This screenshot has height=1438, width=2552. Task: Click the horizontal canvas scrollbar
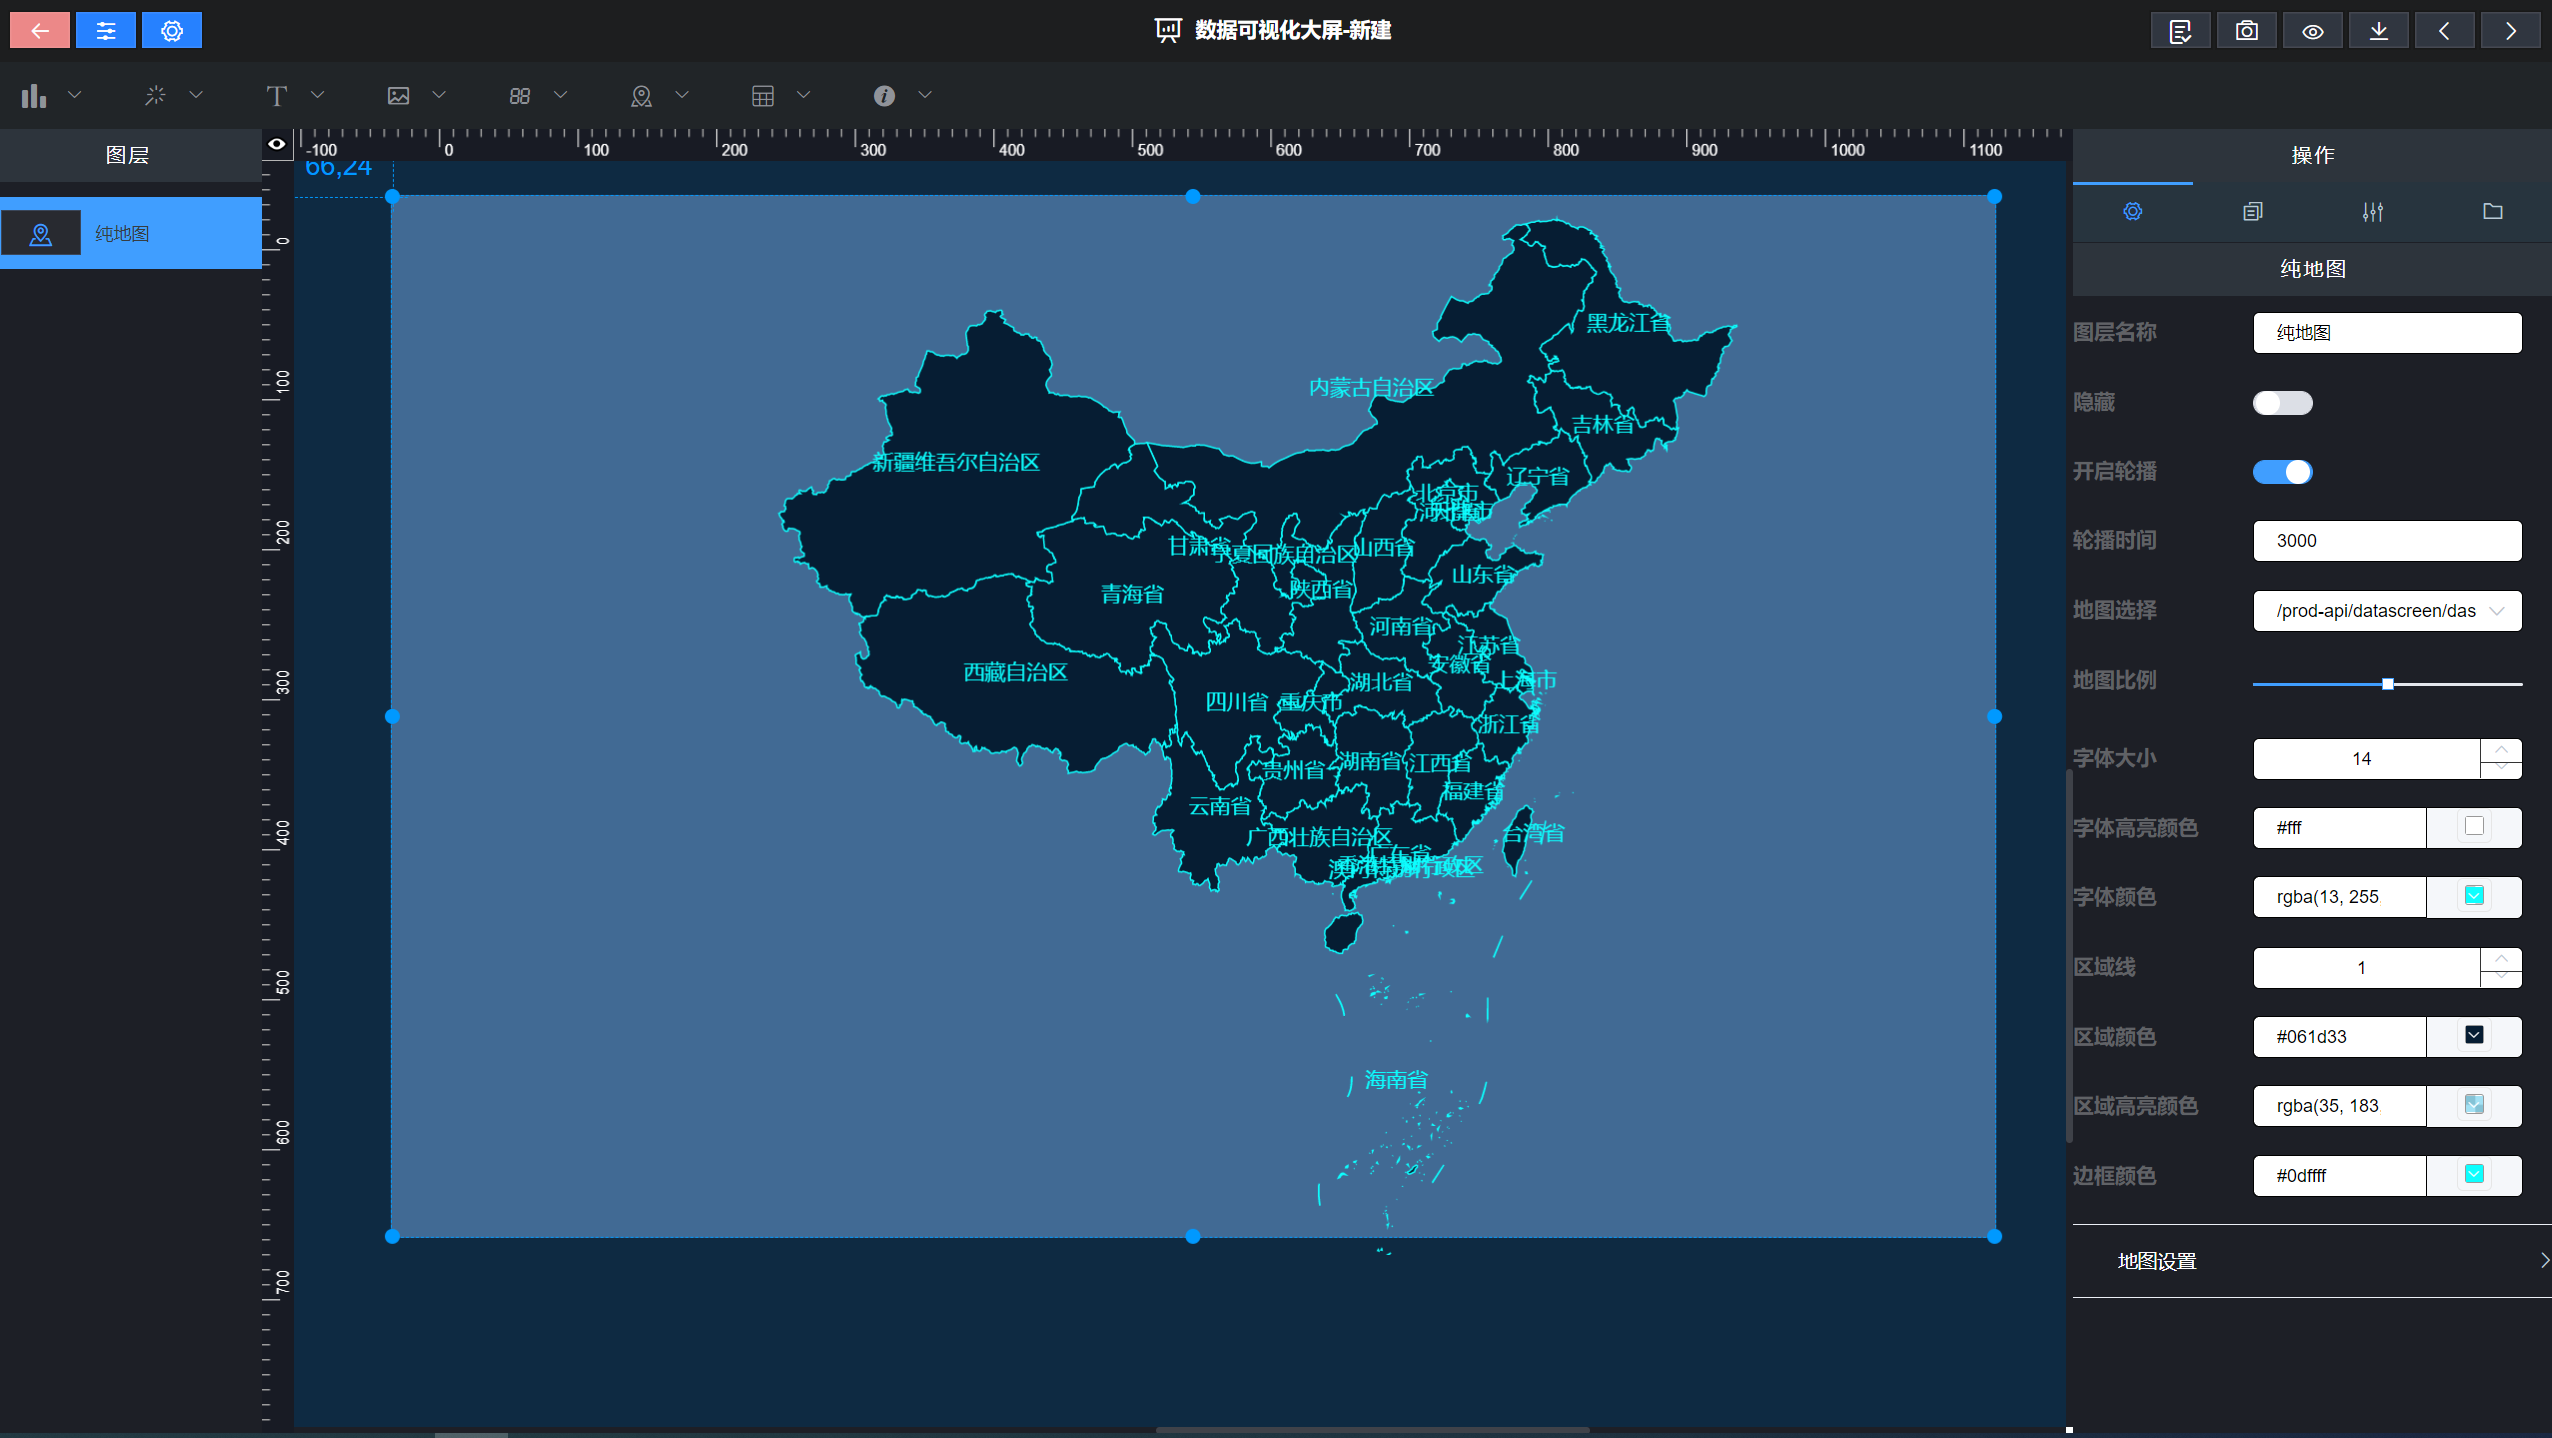coord(1372,1430)
